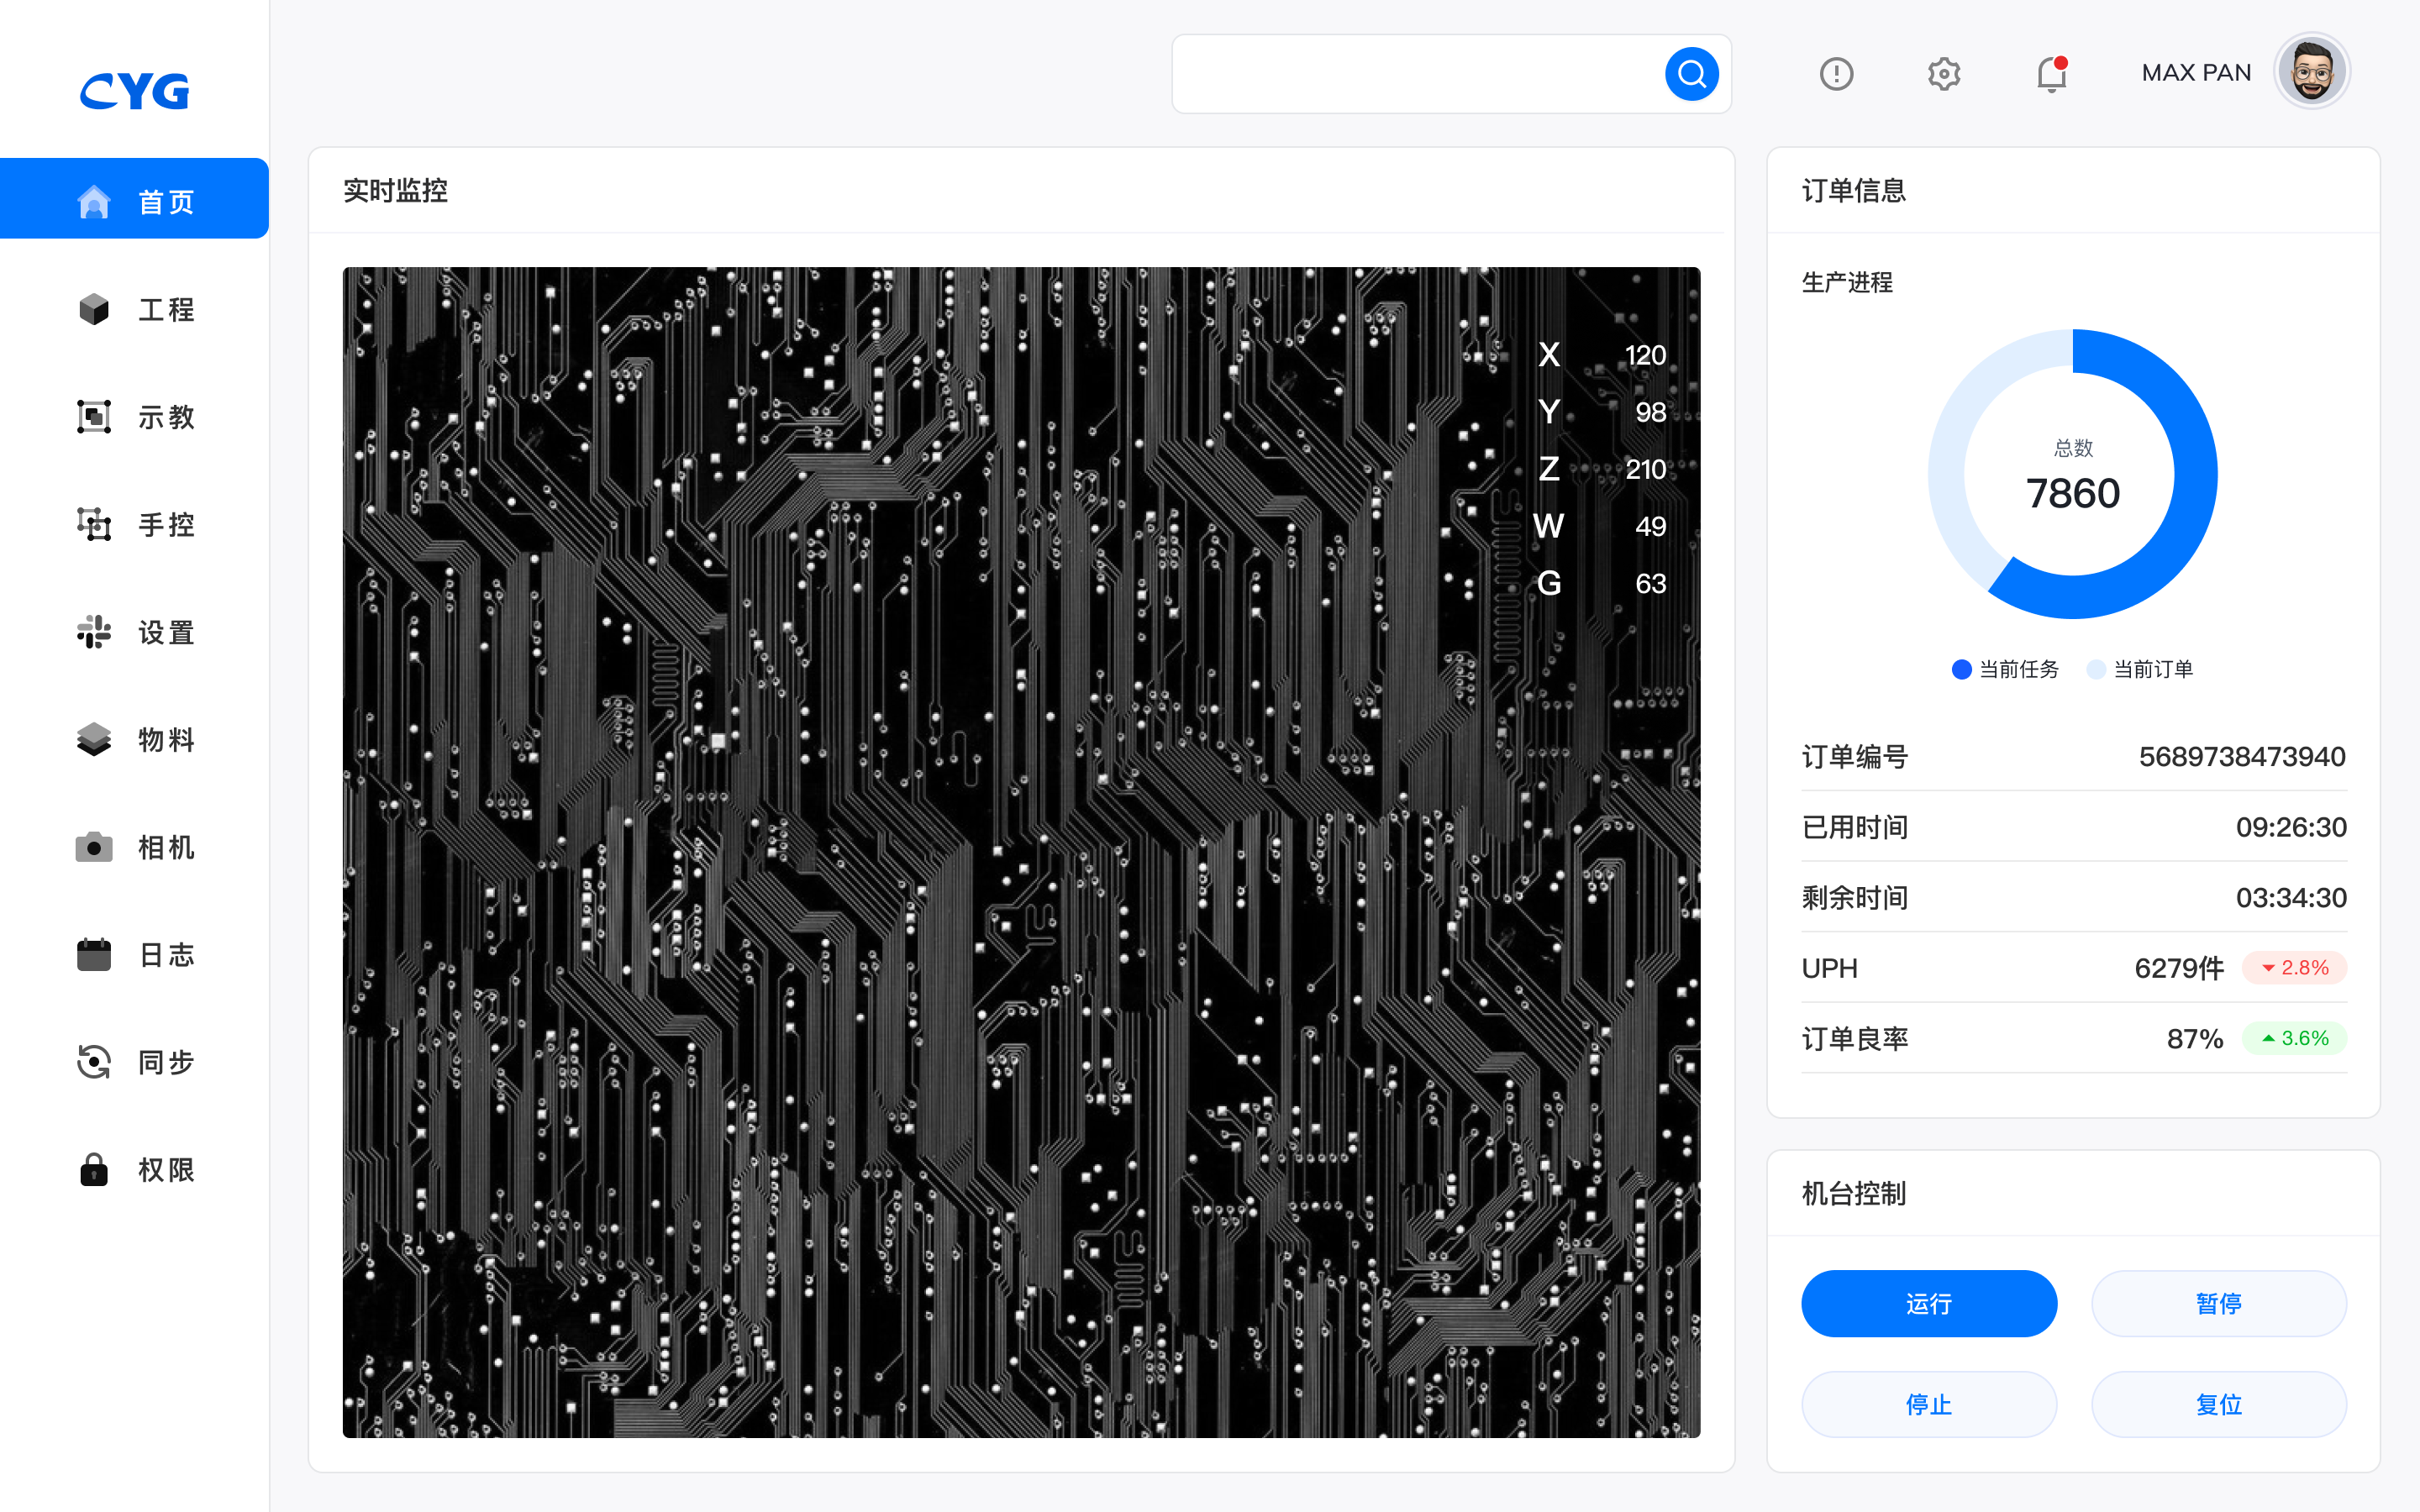Screen dimensions: 2420x1512
Task: Click the 运行 button
Action: 1929,1303
